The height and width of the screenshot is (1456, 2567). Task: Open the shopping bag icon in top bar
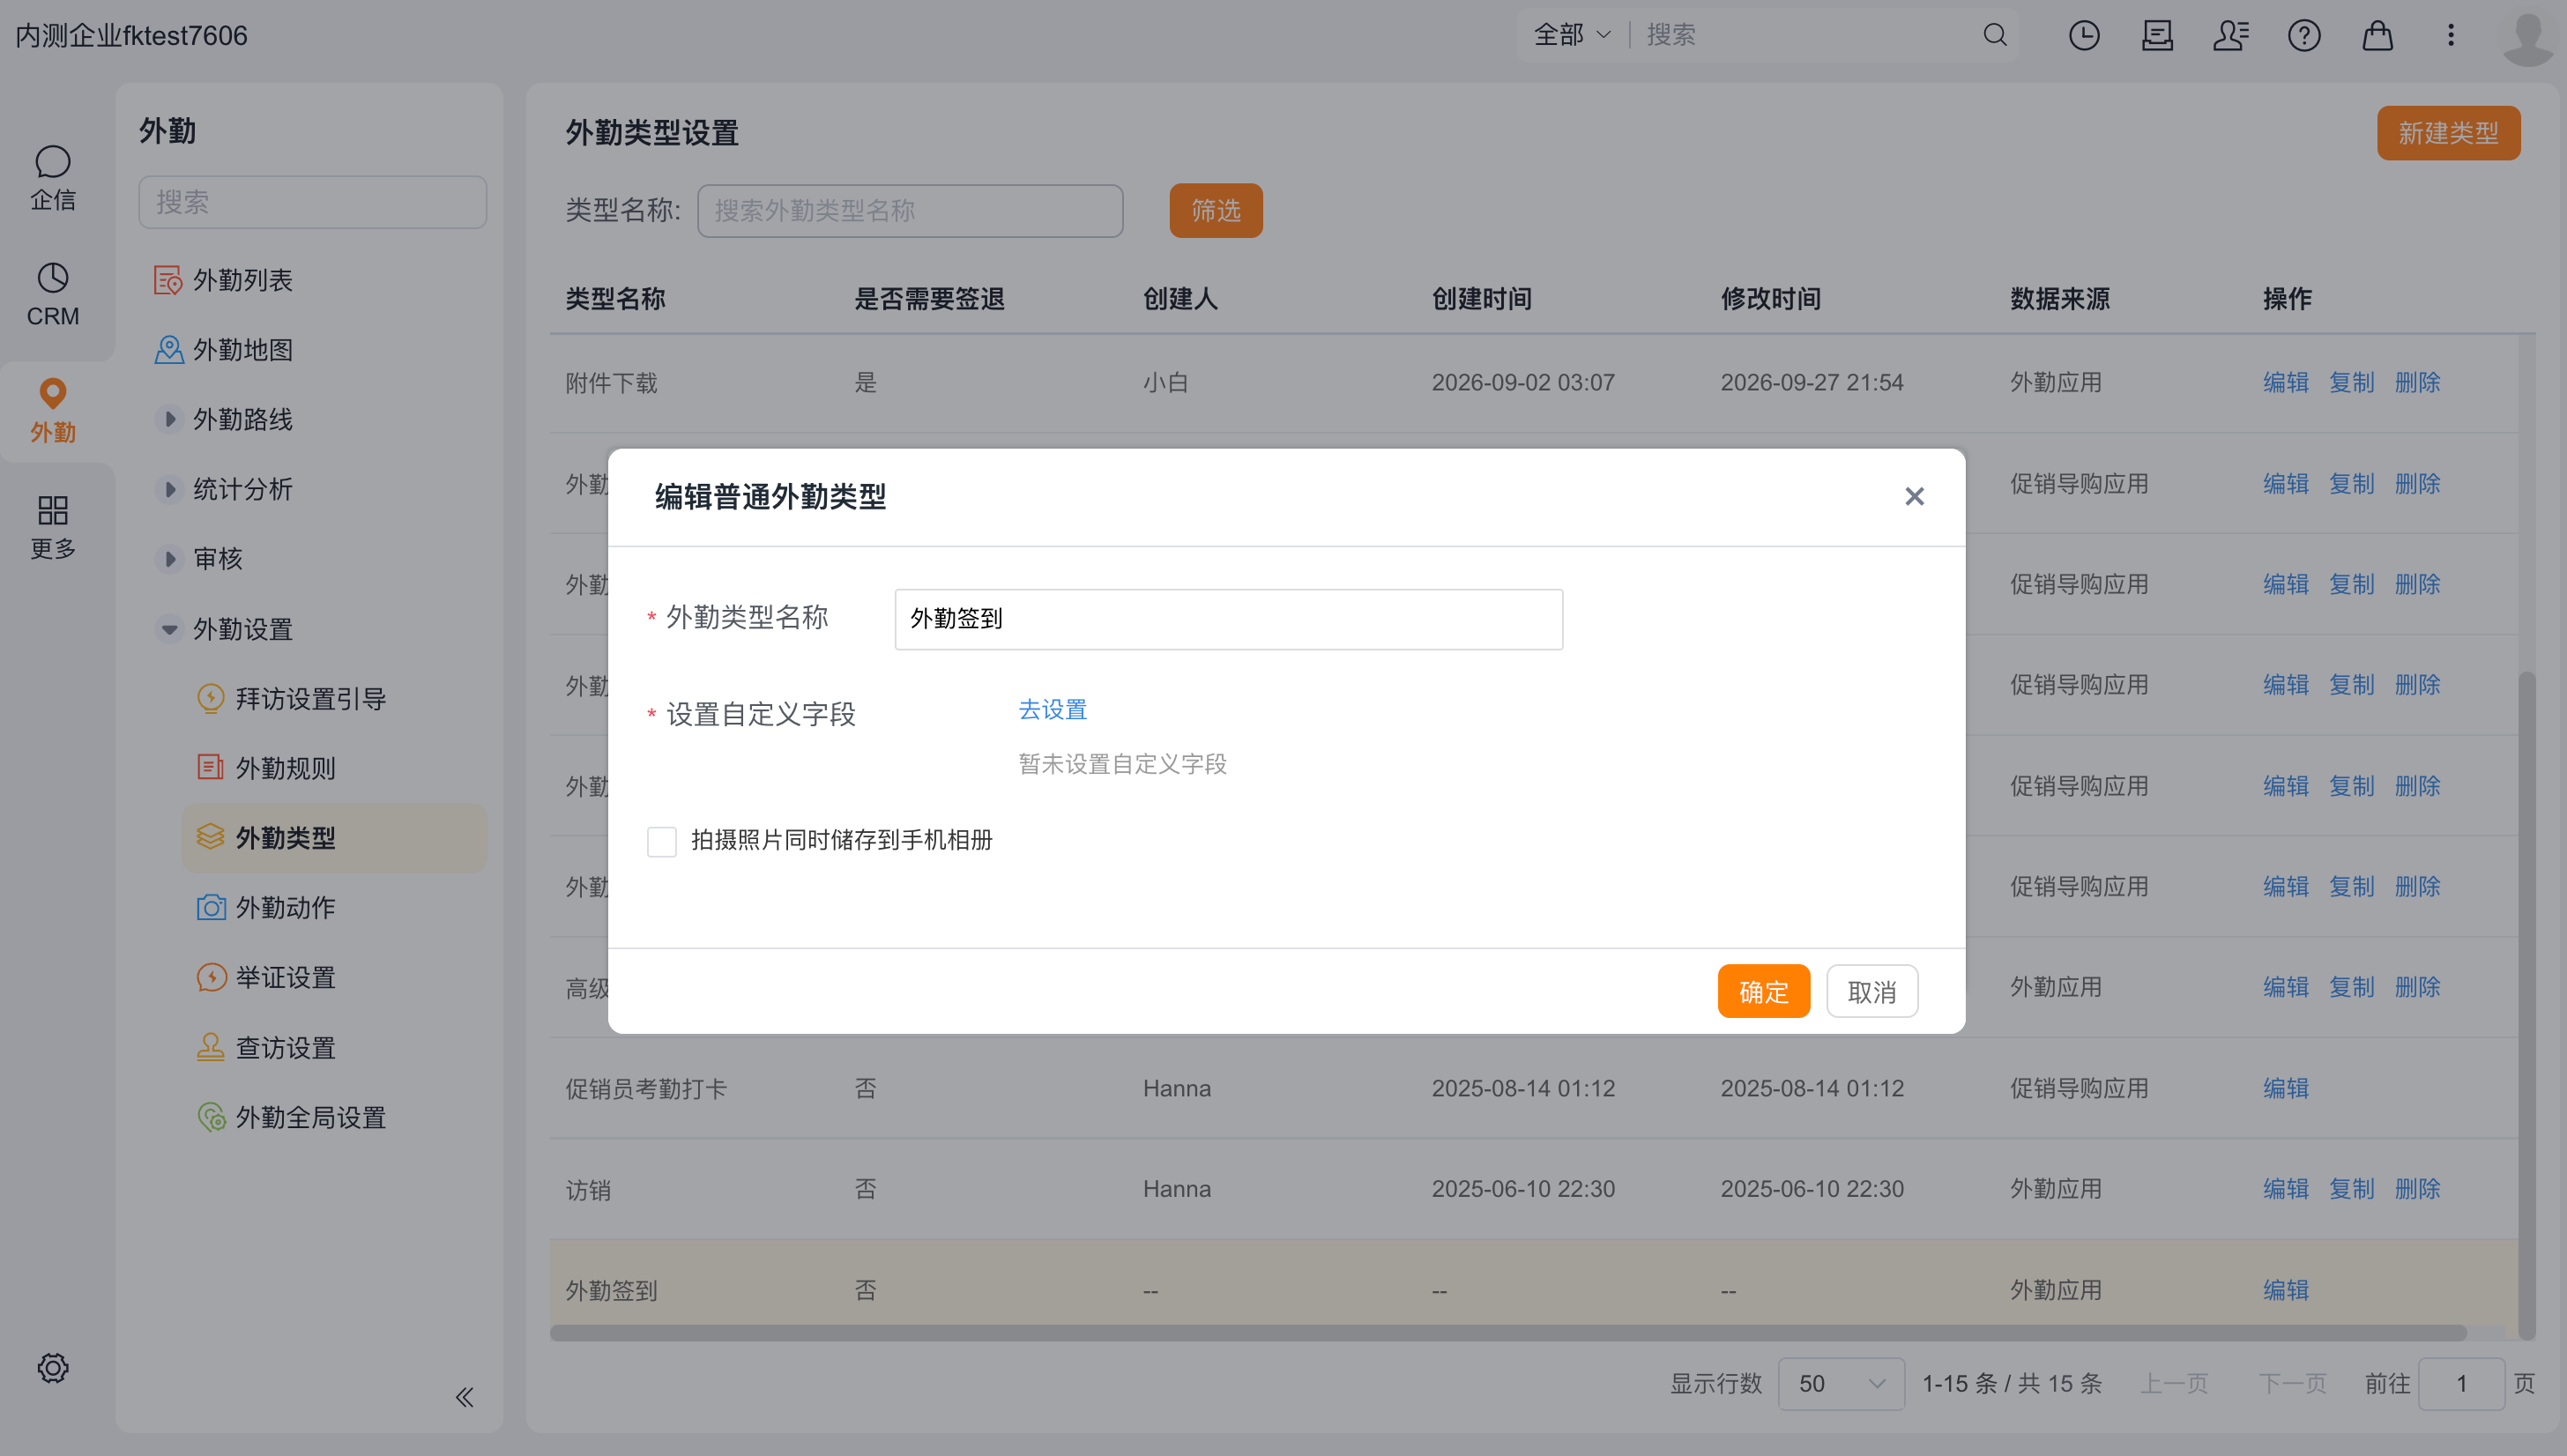coord(2377,36)
